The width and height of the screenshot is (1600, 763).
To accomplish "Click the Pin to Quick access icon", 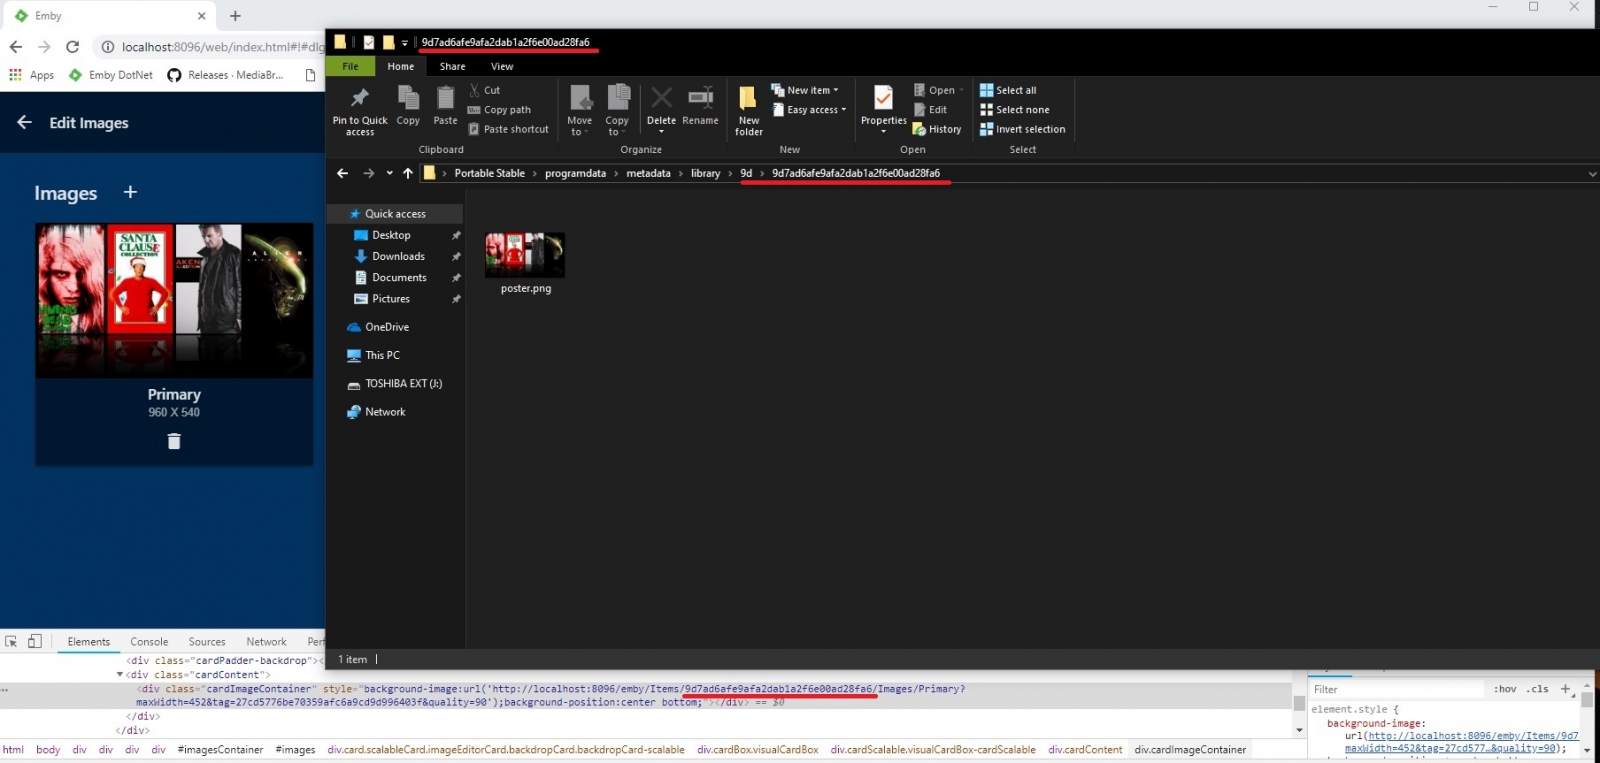I will point(360,98).
